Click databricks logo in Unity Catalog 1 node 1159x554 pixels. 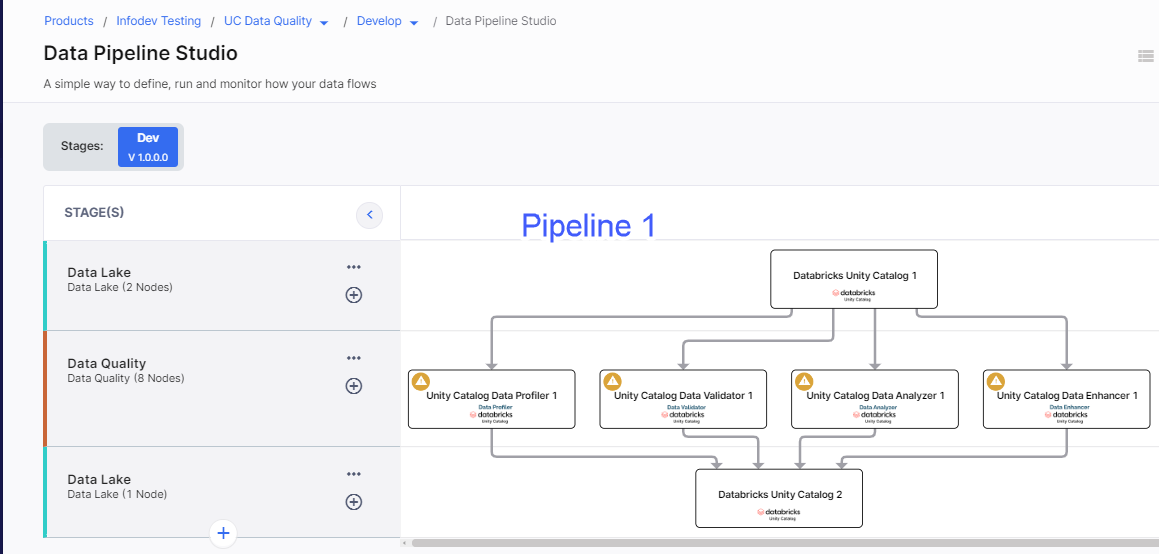[854, 293]
